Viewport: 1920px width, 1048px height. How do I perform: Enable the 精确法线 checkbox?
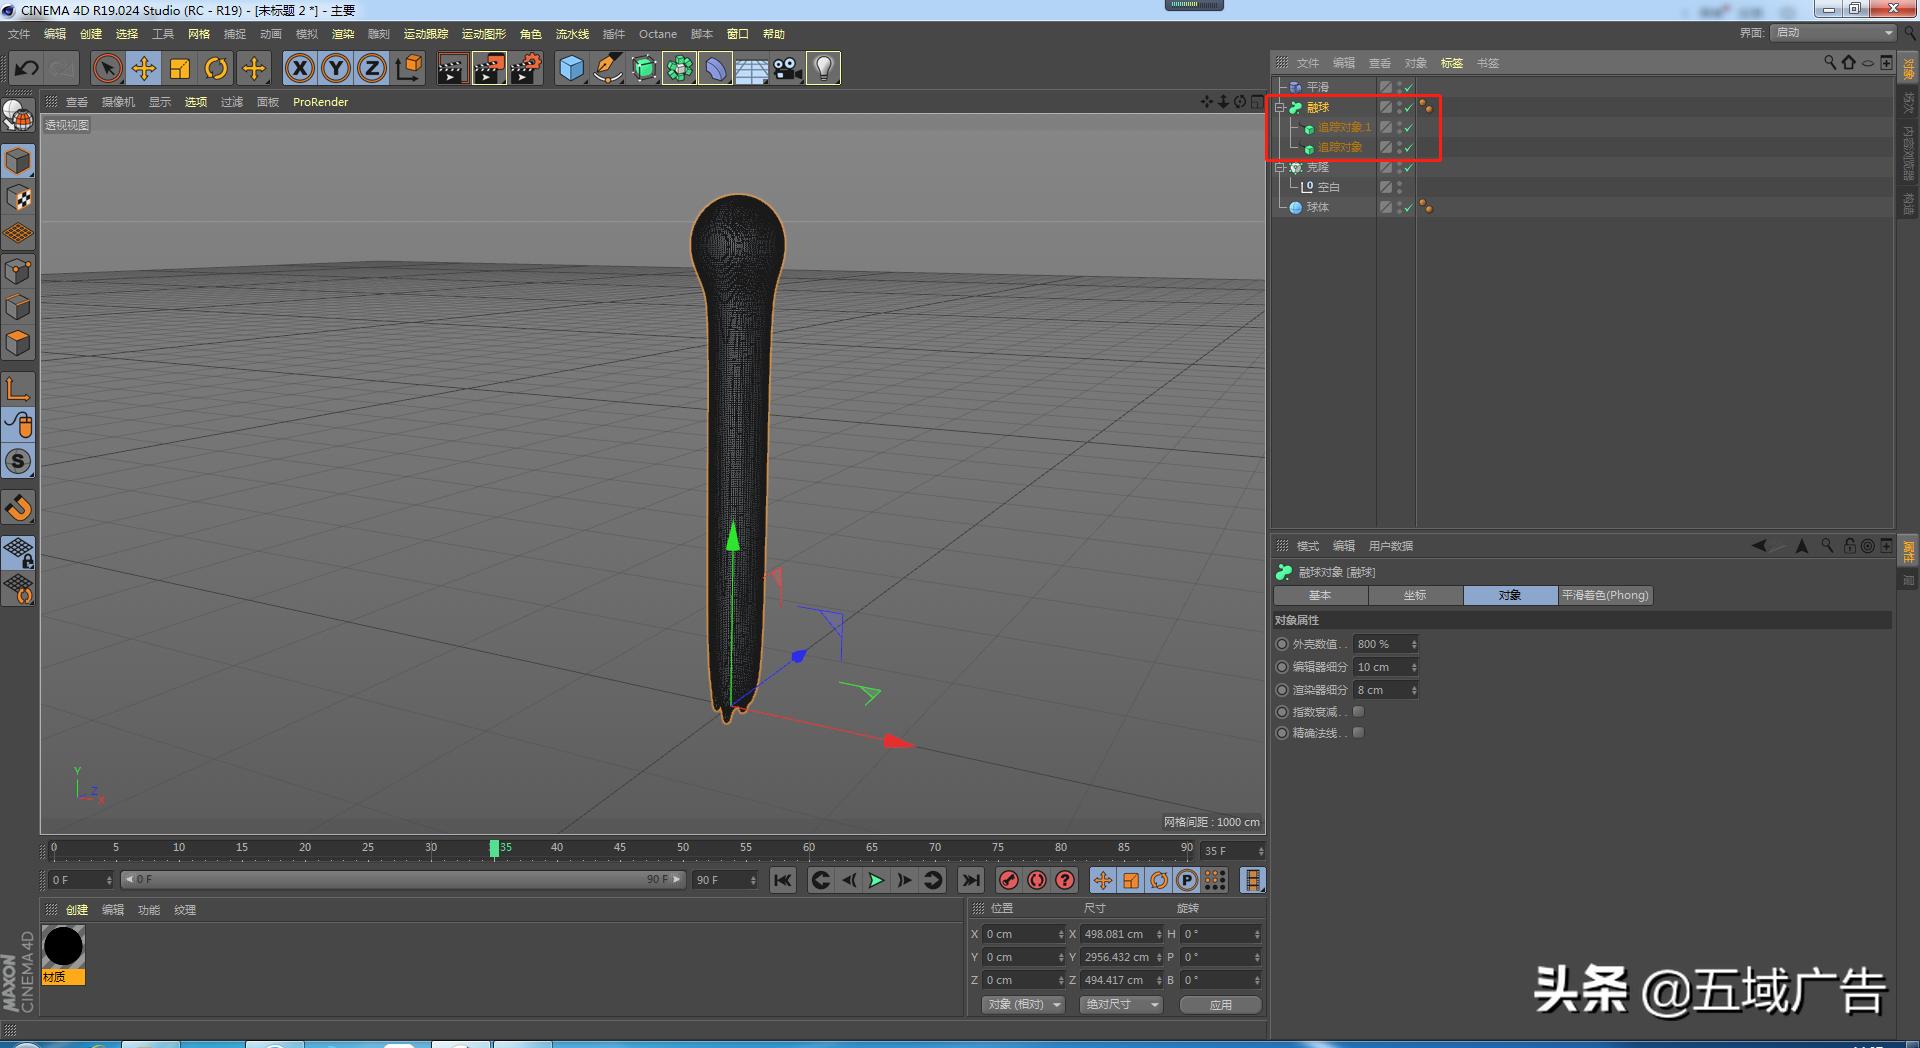(1358, 733)
